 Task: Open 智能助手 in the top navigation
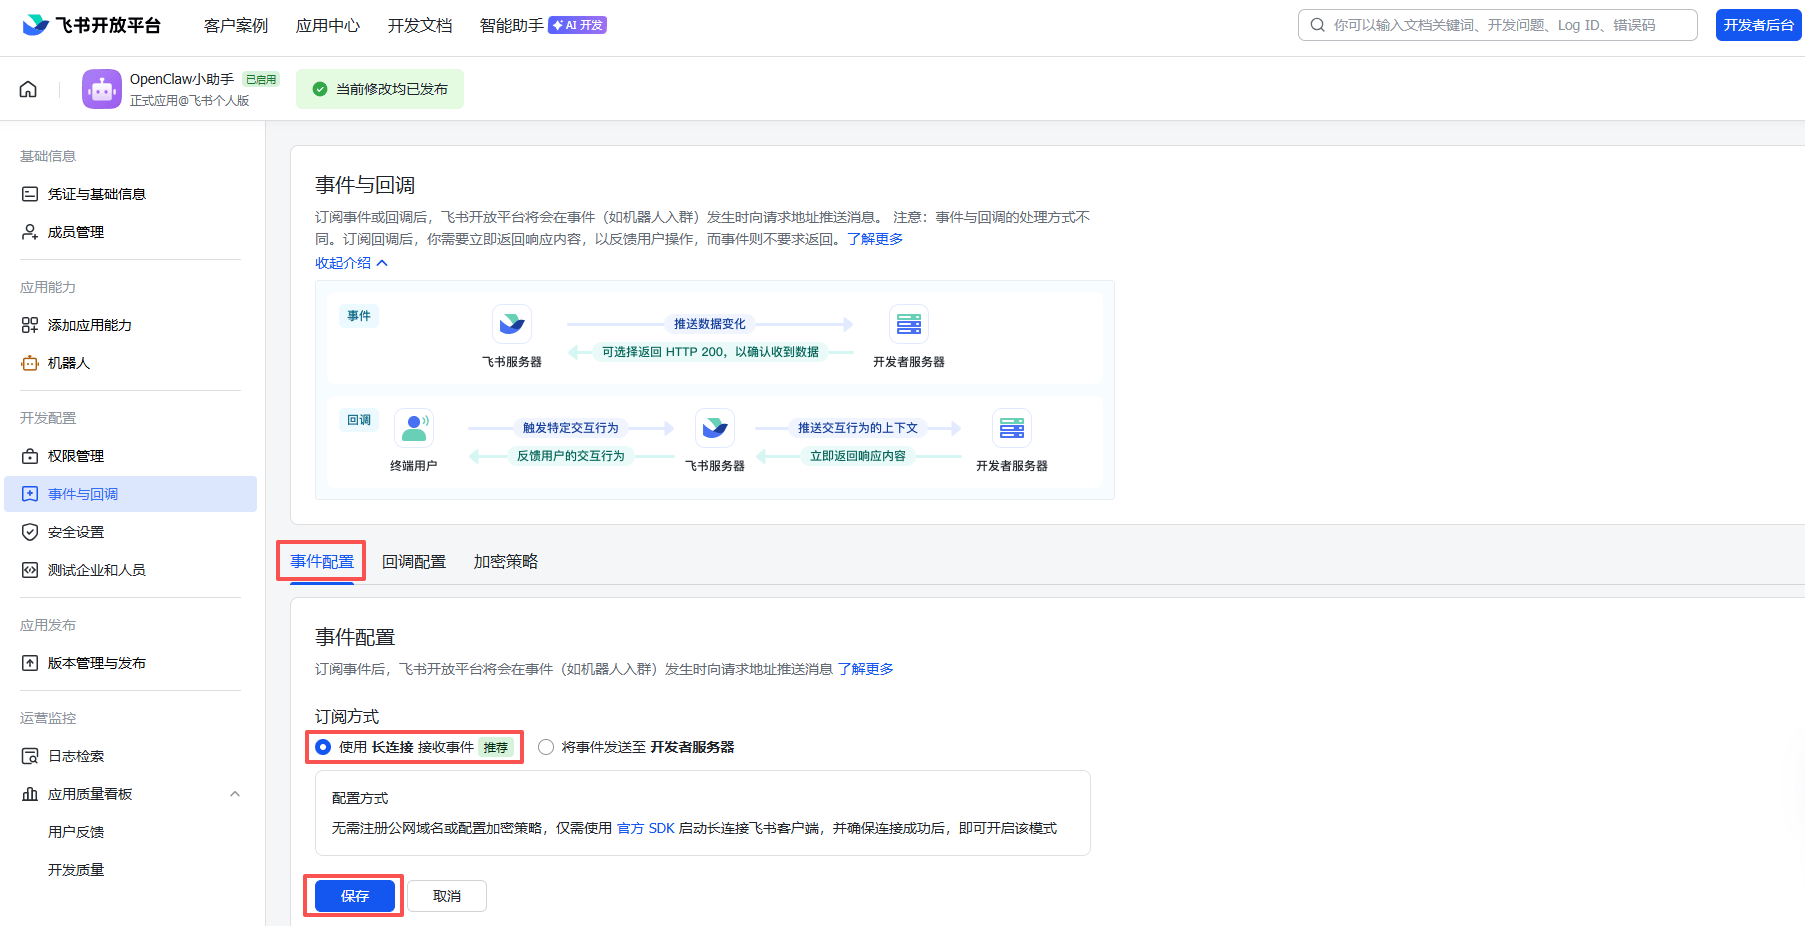(511, 25)
